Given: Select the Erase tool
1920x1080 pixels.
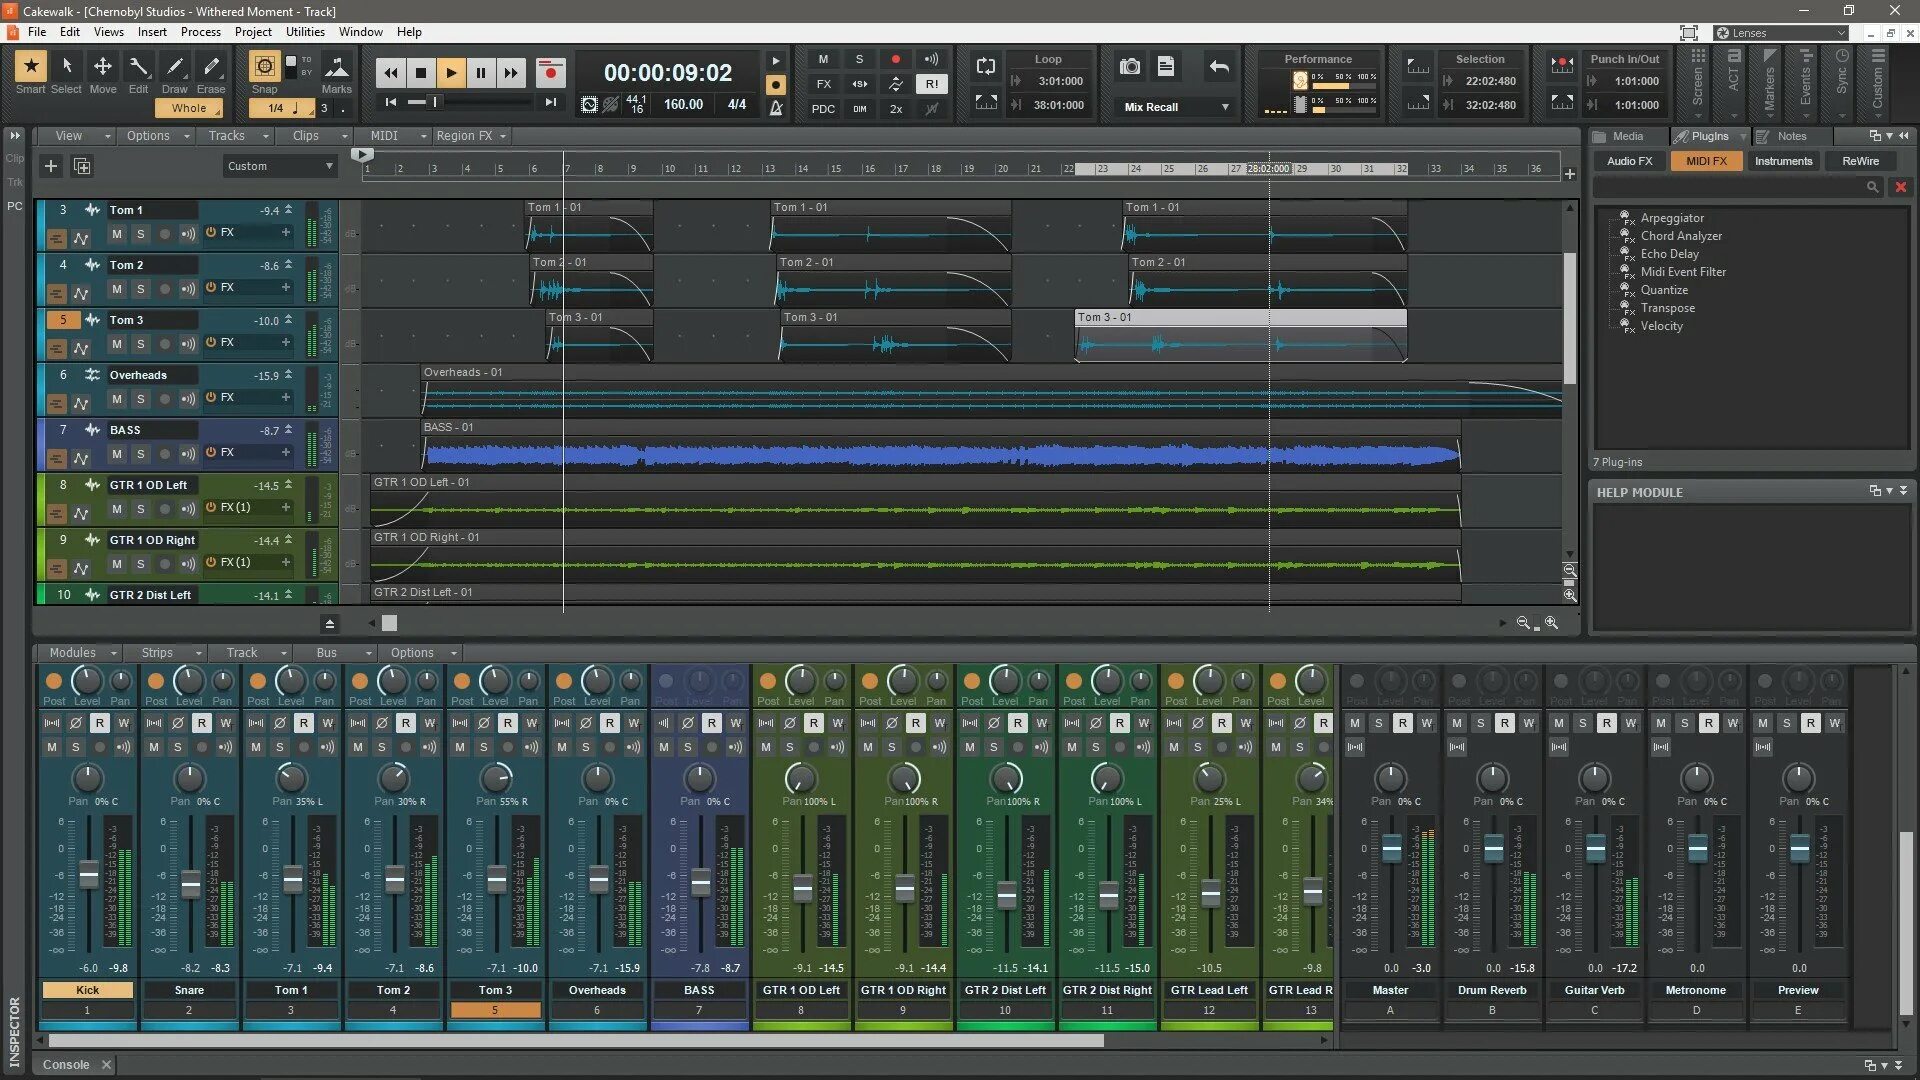Looking at the screenshot, I should point(210,68).
